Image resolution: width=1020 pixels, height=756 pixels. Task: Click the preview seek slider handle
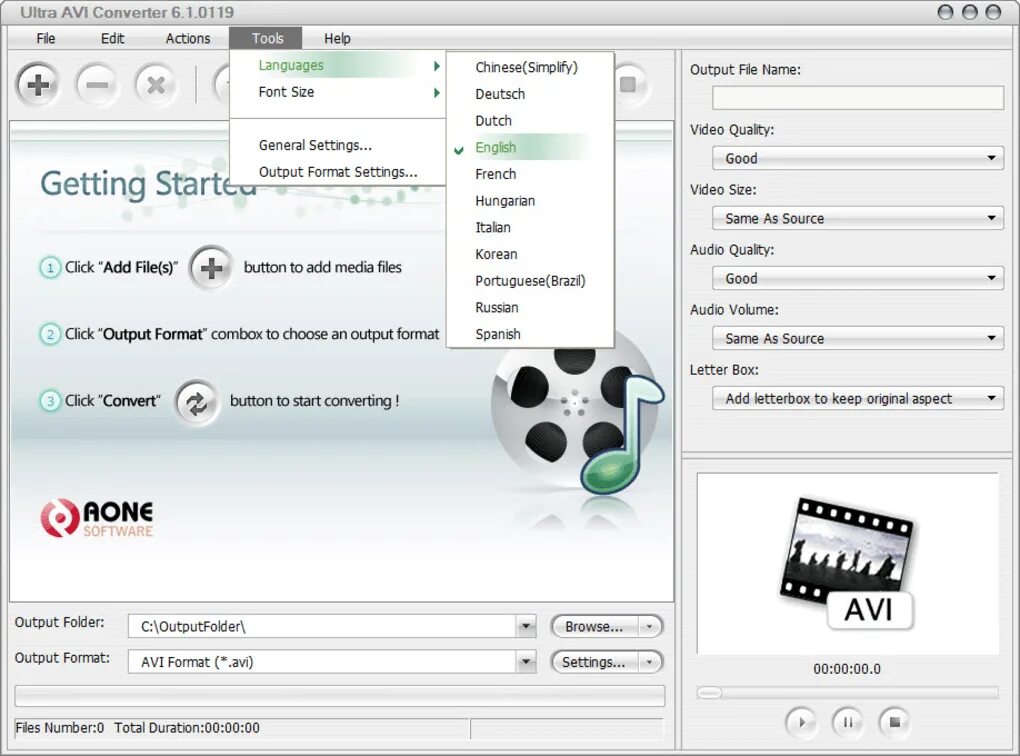coord(709,693)
